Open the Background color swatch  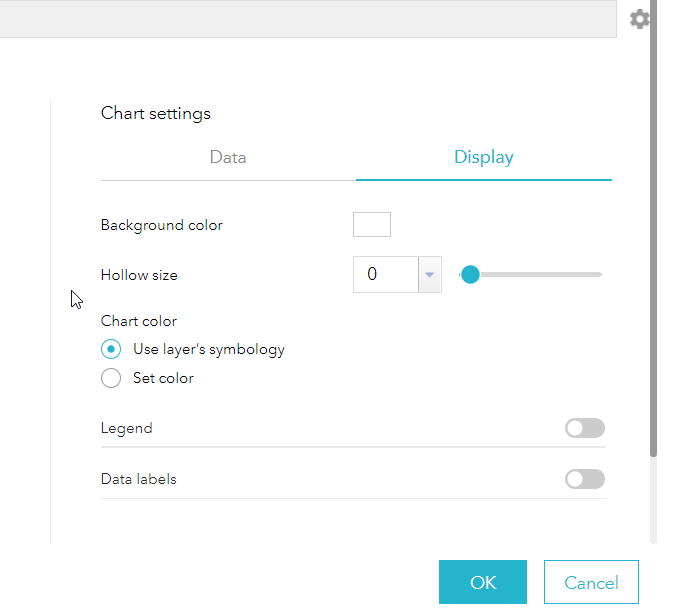[x=372, y=224]
